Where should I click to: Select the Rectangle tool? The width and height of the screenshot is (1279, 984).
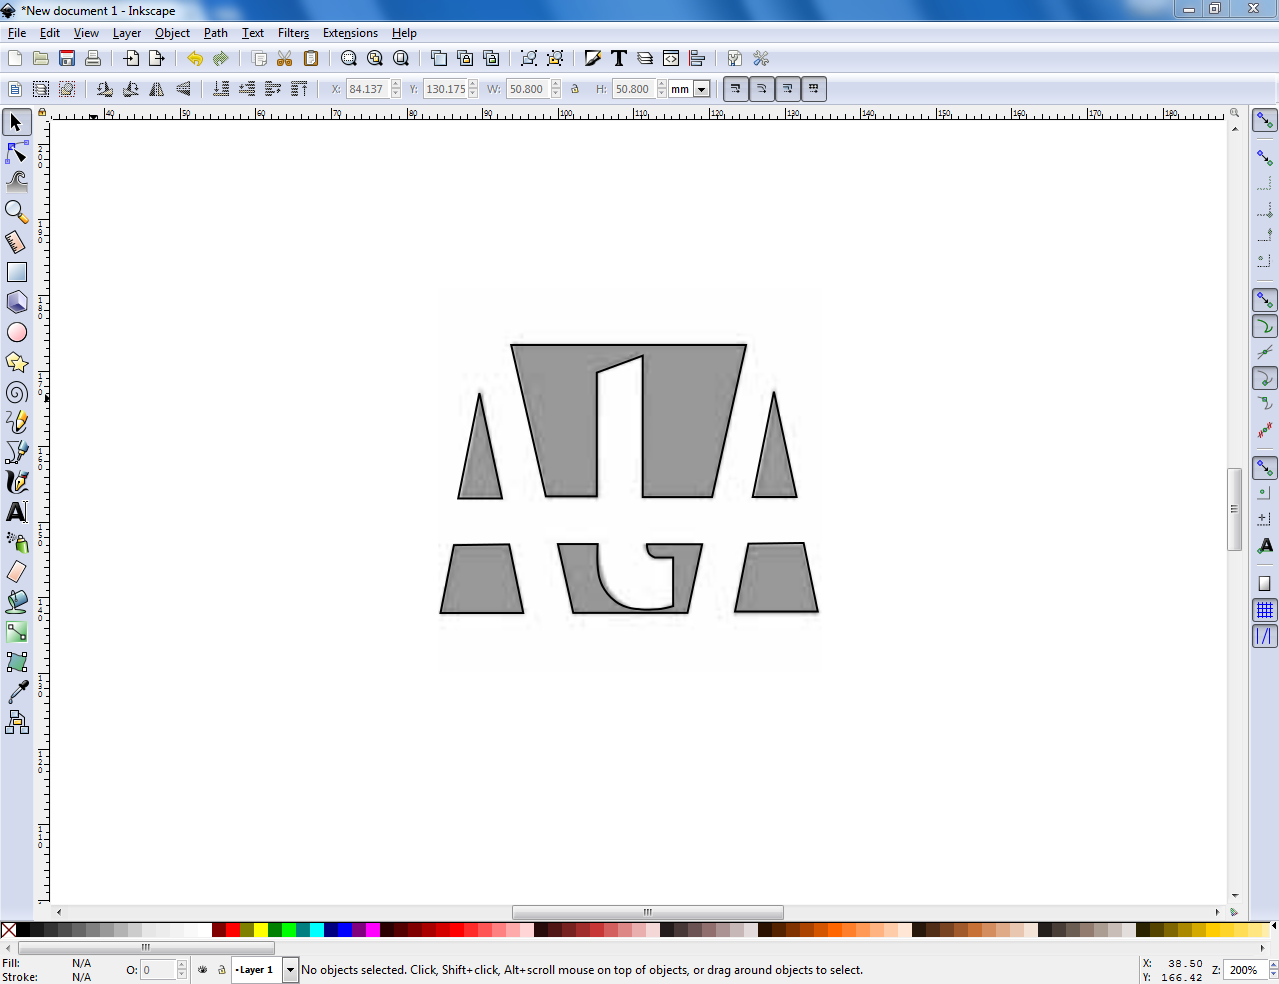click(x=16, y=272)
